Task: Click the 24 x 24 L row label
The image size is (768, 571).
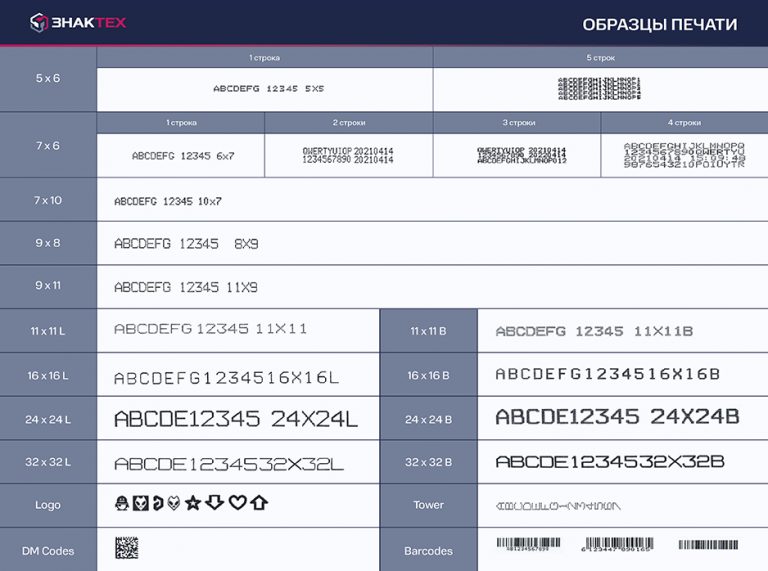Action: pos(48,420)
